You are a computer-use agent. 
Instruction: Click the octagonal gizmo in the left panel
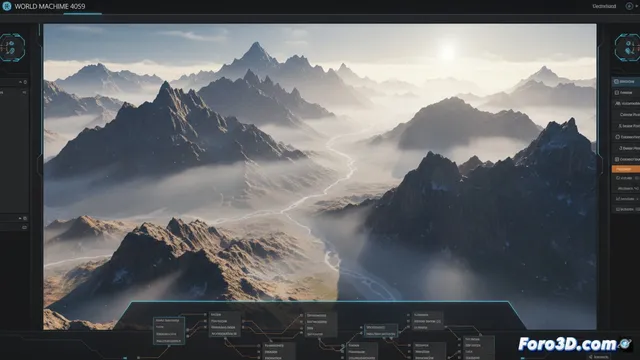pyautogui.click(x=12, y=48)
